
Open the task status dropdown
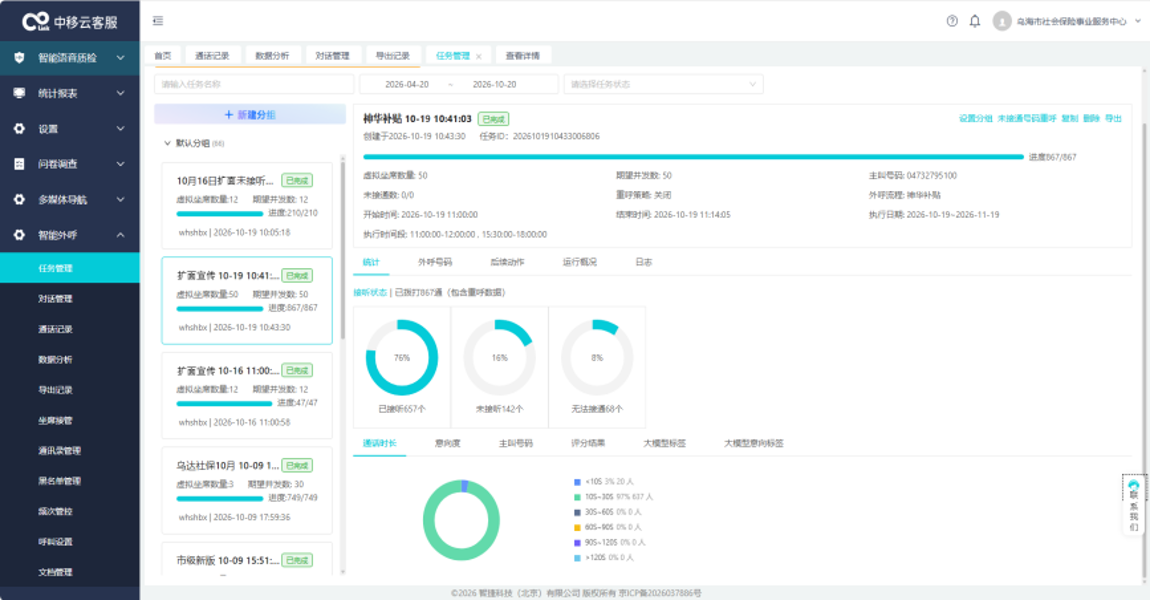click(x=663, y=84)
